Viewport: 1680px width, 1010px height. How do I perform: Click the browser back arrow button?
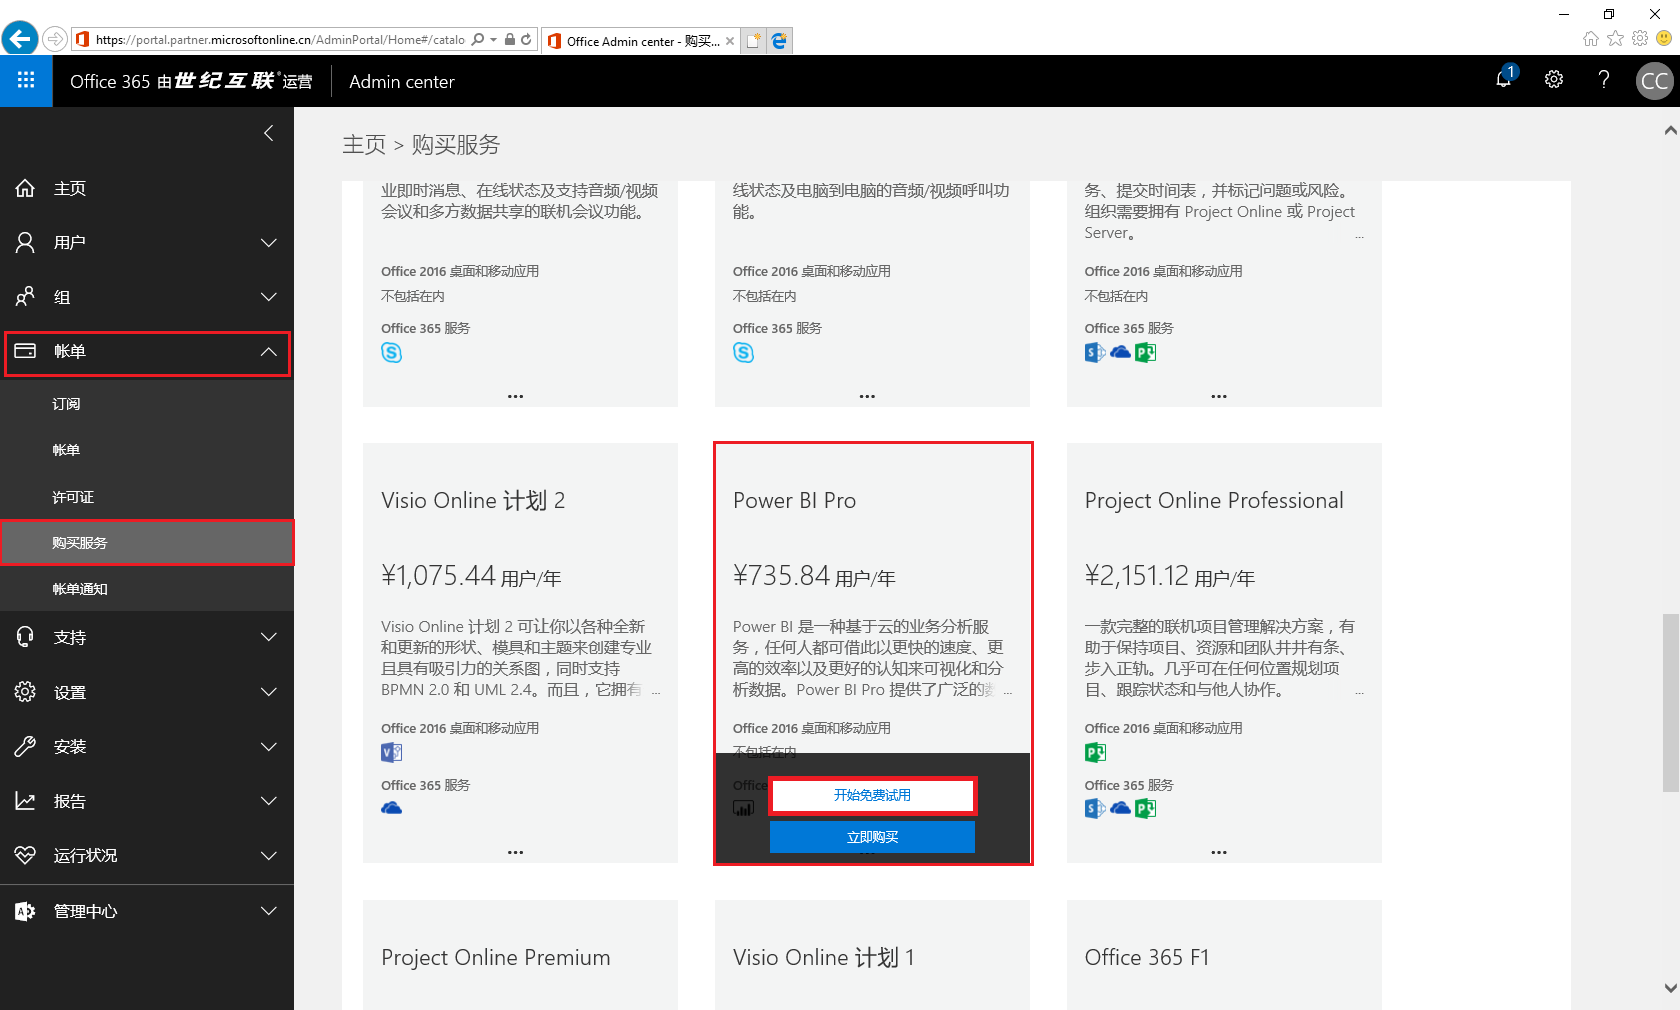click(x=20, y=39)
